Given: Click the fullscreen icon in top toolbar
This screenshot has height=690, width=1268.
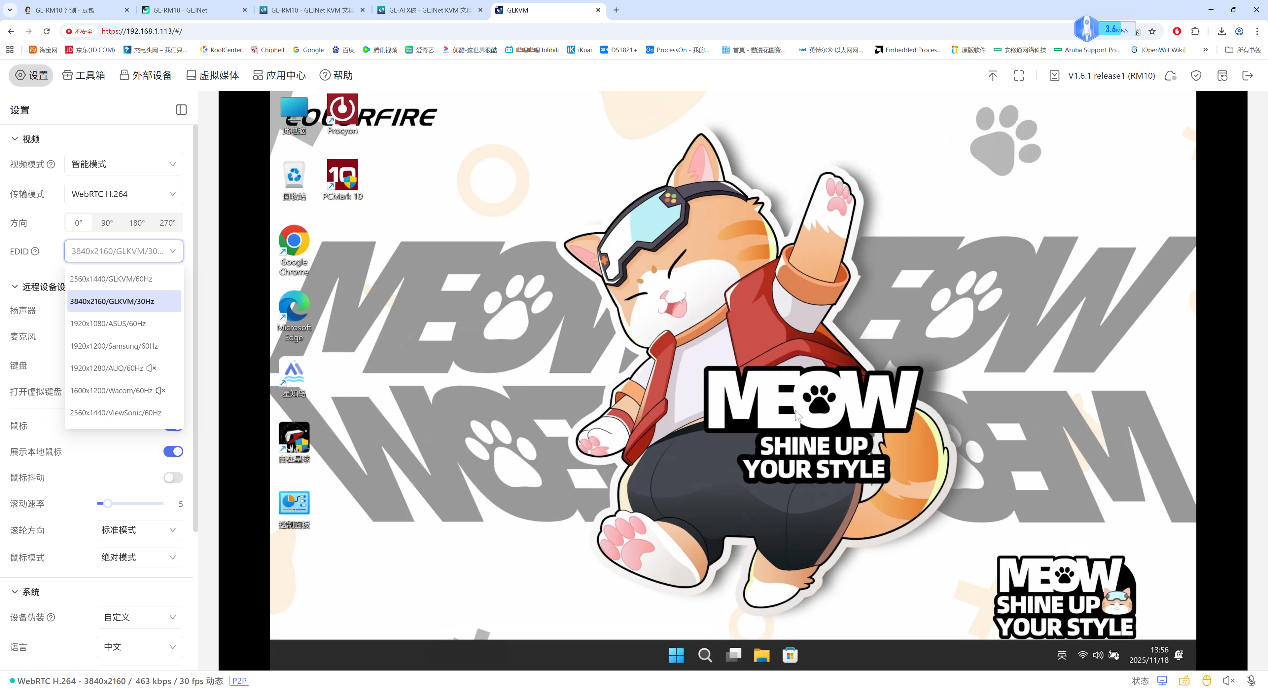Looking at the screenshot, I should pos(1019,76).
